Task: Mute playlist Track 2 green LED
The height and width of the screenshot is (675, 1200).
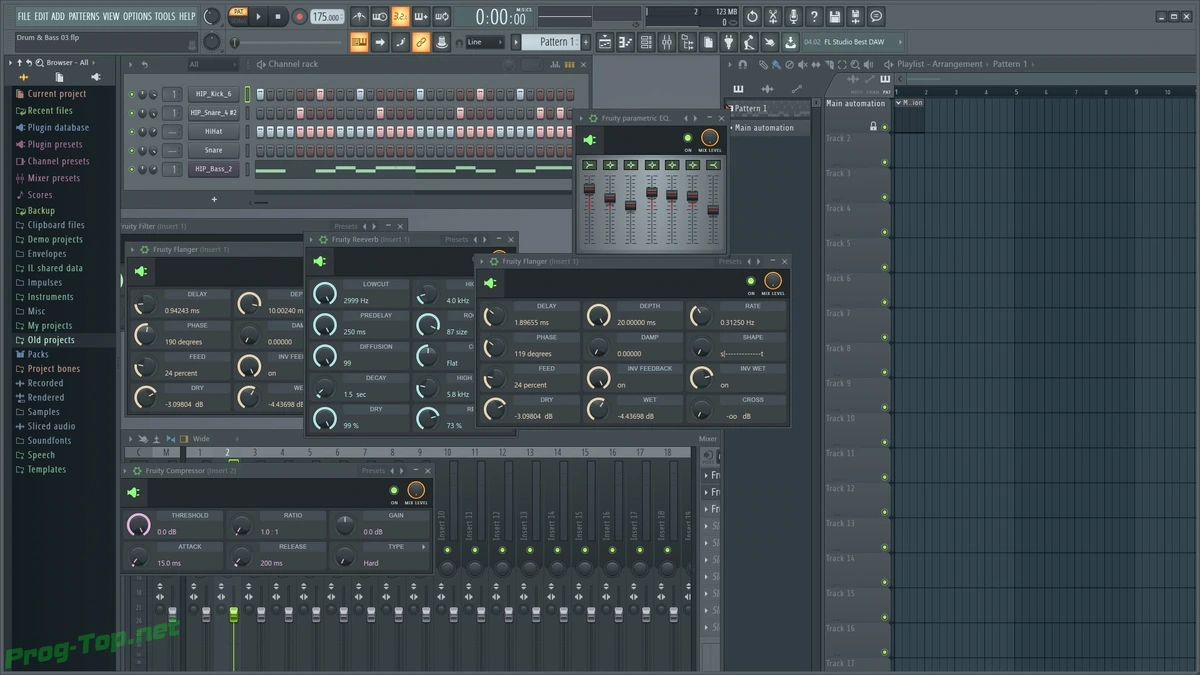Action: (x=884, y=162)
